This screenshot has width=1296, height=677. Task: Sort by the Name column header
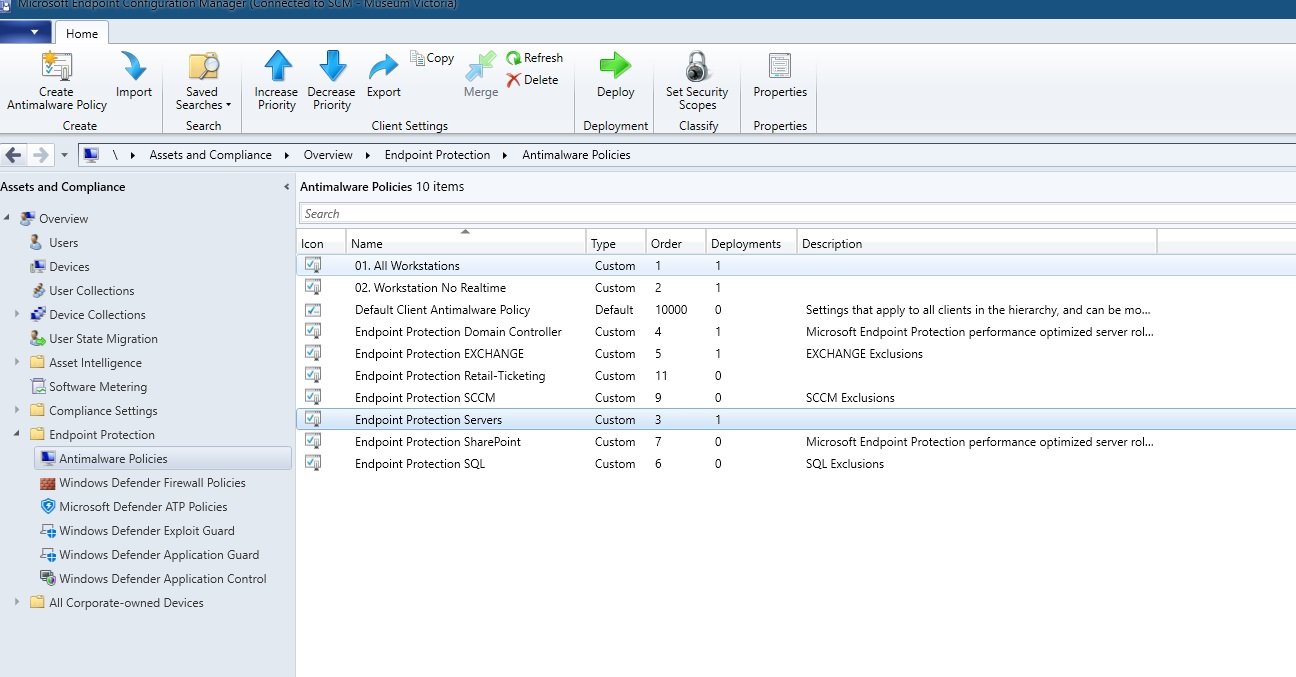pos(466,243)
